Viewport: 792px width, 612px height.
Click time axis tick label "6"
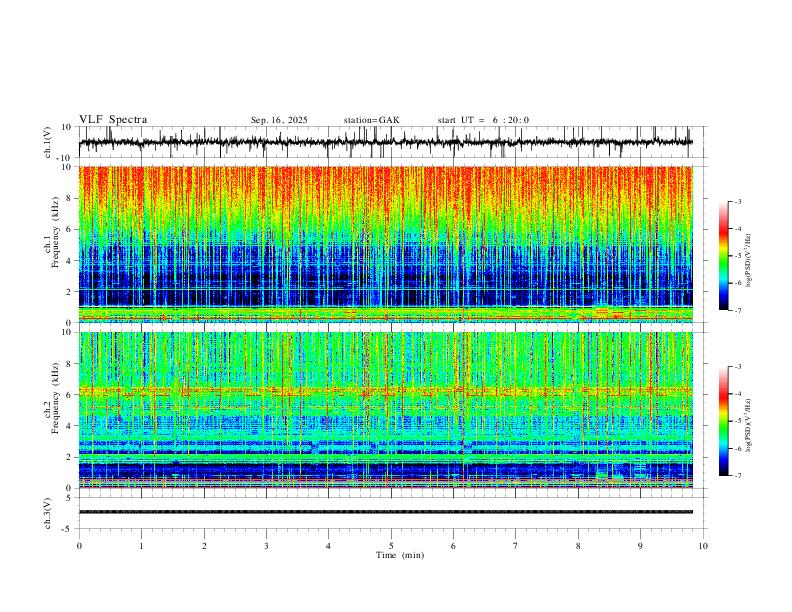453,546
